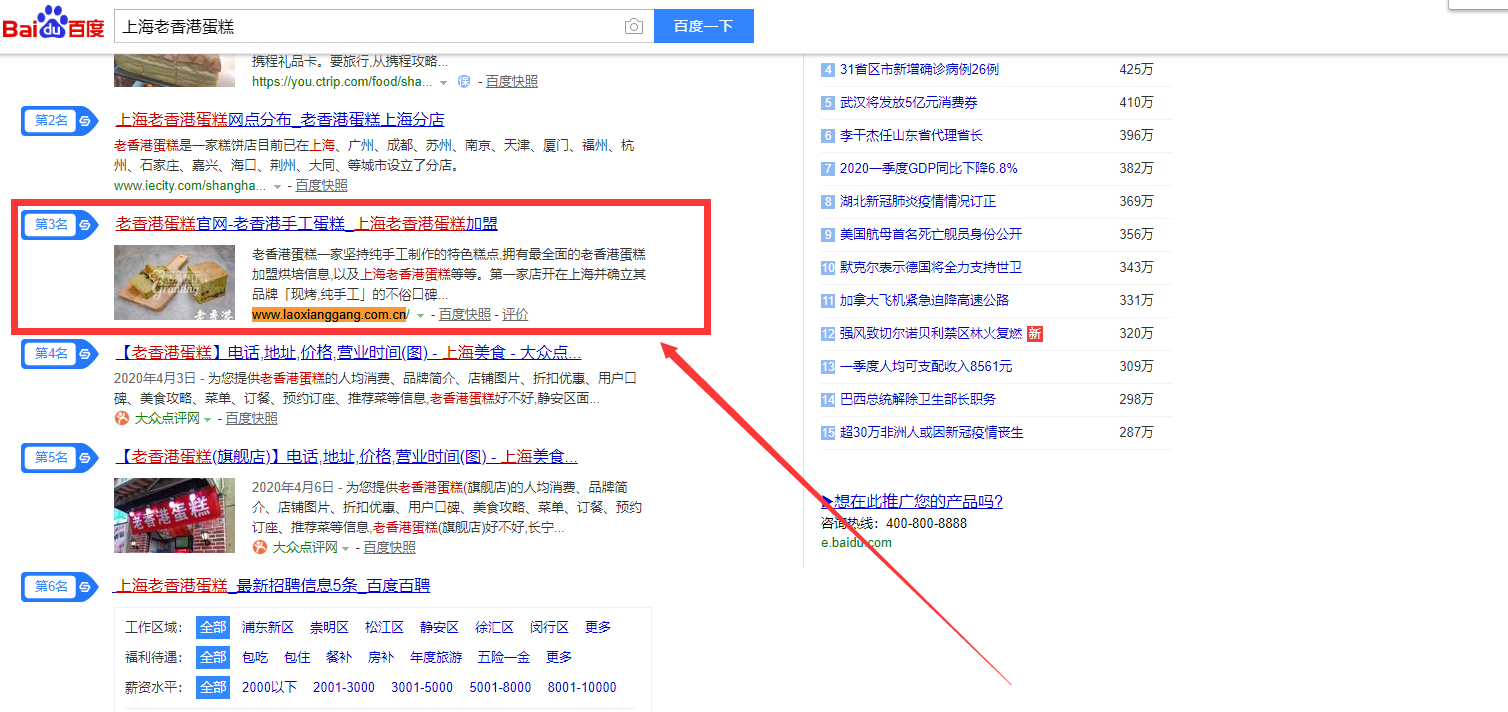Choose the 房补 benefit filter

pyautogui.click(x=381, y=657)
